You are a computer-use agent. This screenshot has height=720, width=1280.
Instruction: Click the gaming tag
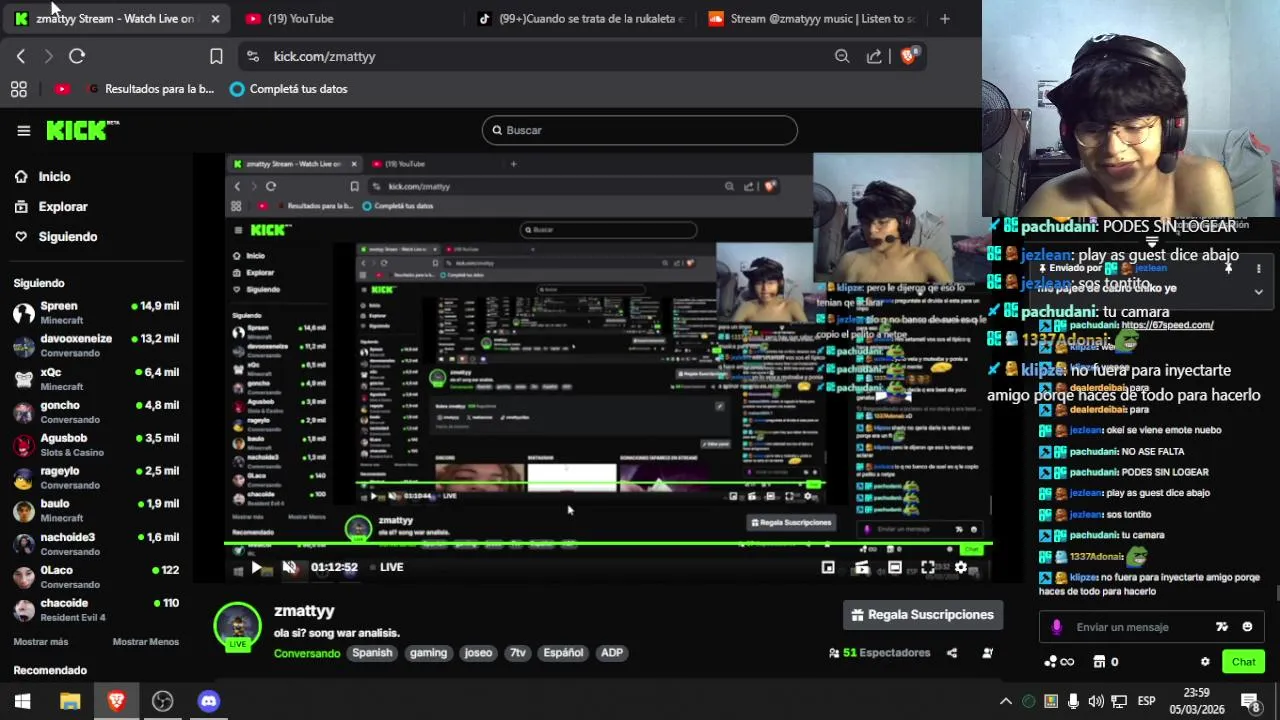tap(428, 653)
